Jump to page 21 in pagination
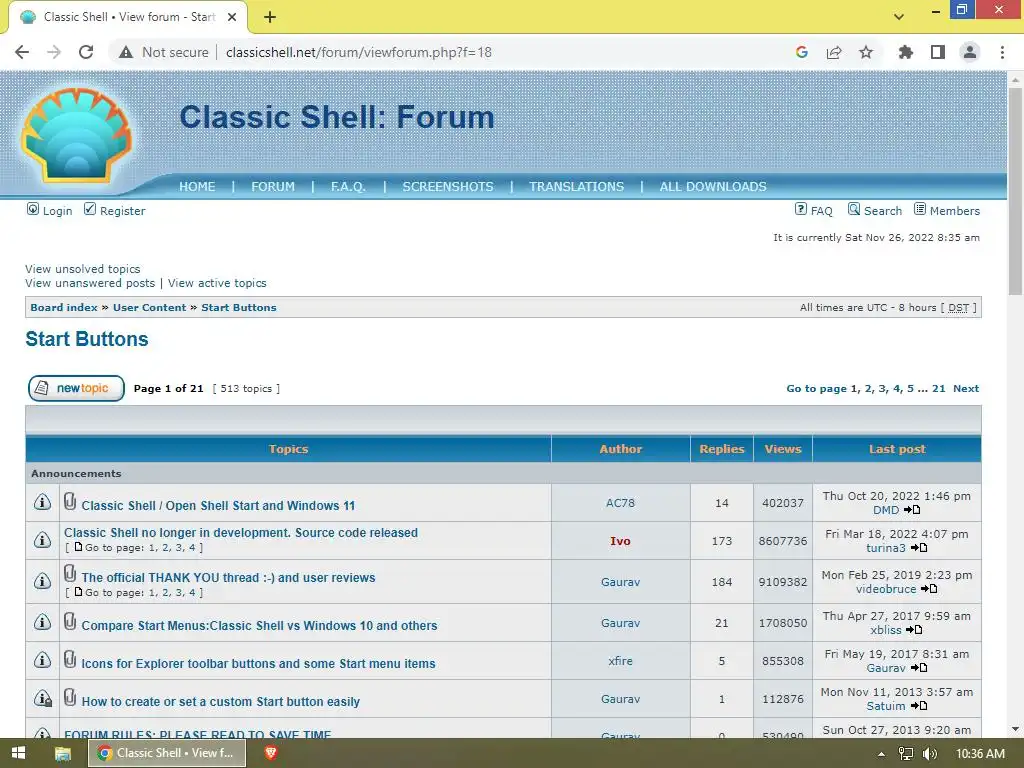 (938, 389)
